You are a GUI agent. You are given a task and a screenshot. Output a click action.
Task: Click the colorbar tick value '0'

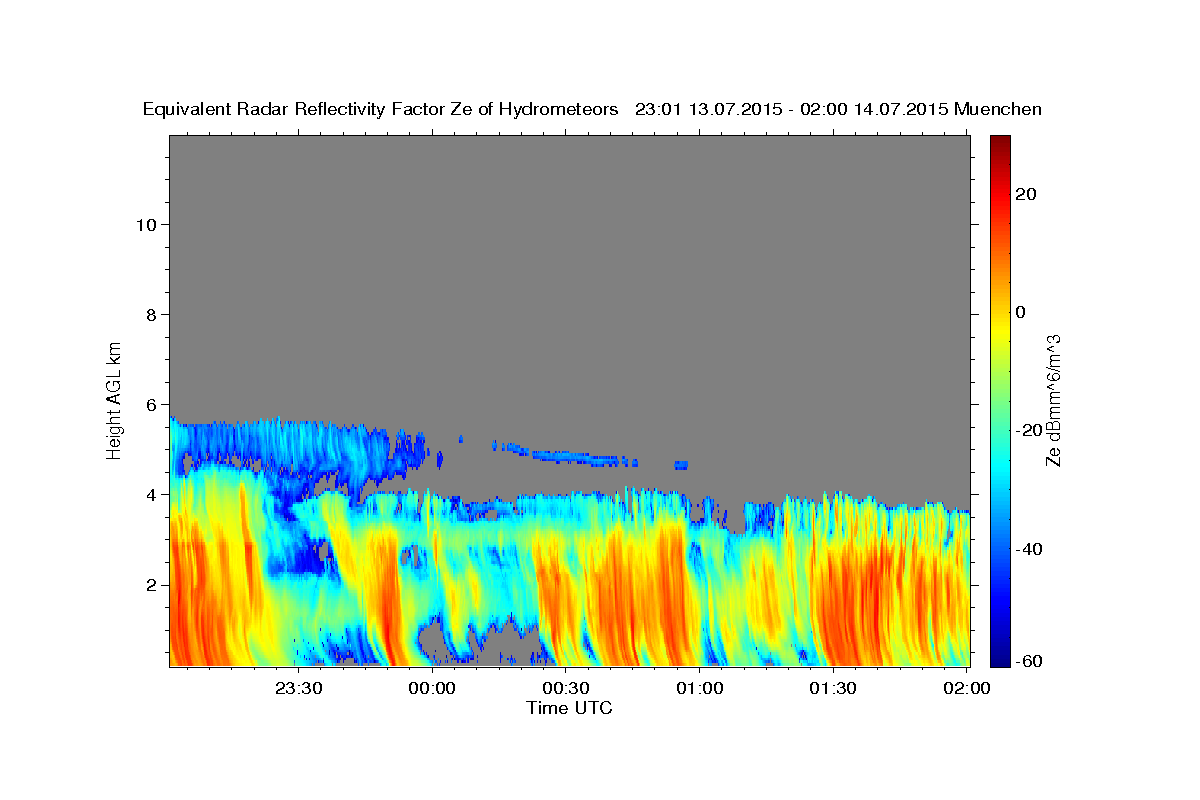1021,312
